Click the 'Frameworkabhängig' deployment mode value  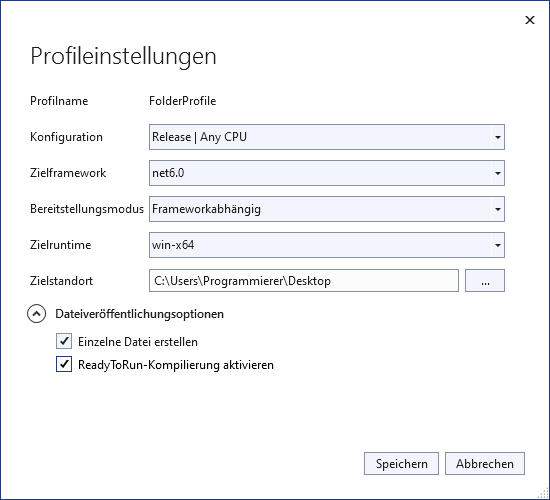point(206,209)
